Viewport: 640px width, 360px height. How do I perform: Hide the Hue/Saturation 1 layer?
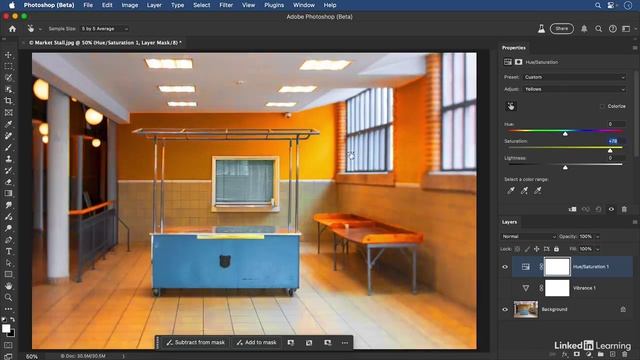coord(505,267)
